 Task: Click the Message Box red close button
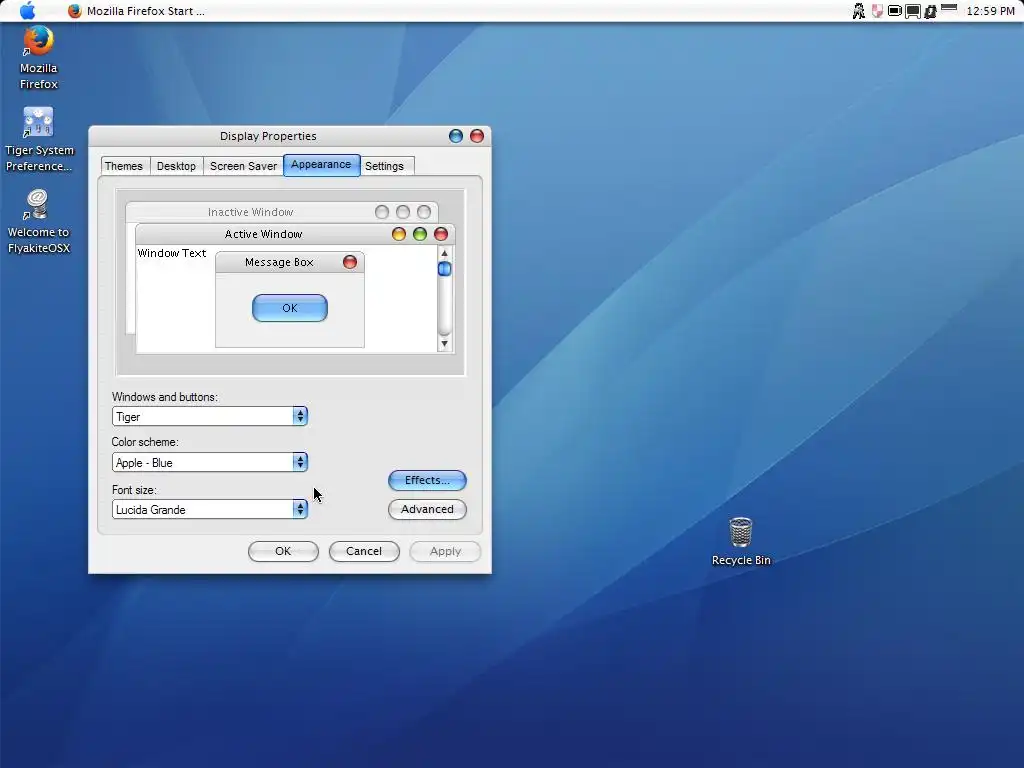click(350, 262)
